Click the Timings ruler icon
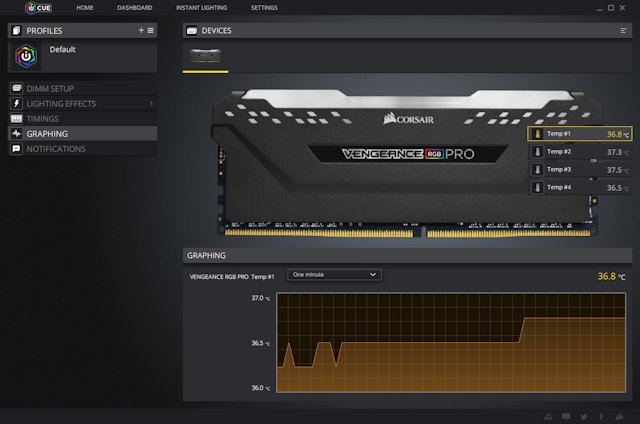This screenshot has width=640, height=424. (x=16, y=118)
